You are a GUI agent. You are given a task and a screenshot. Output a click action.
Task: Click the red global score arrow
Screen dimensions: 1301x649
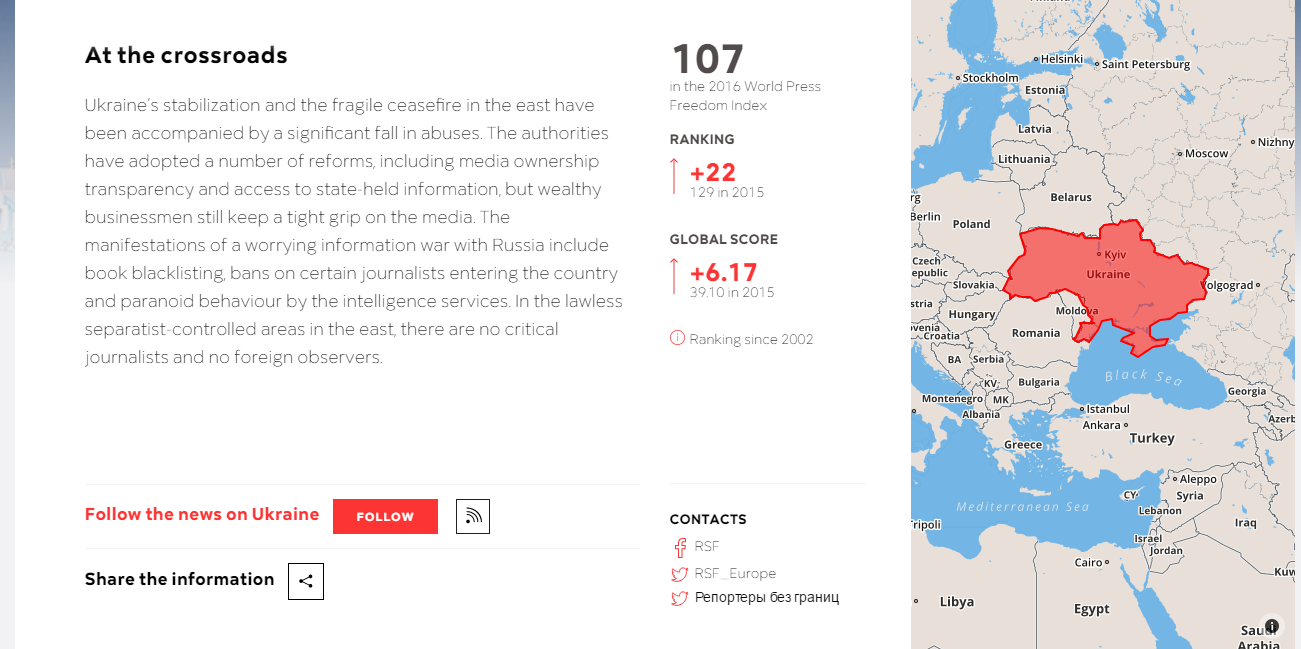point(674,277)
